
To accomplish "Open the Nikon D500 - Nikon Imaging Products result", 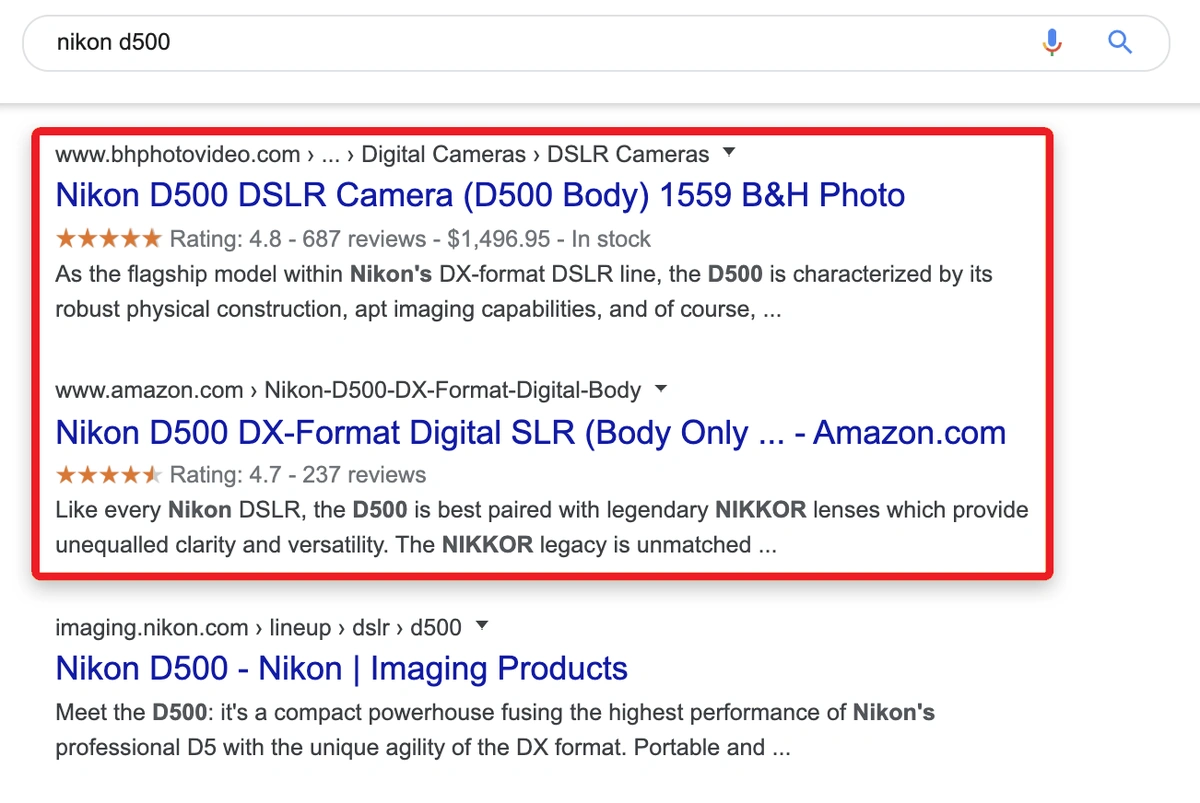I will click(x=341, y=669).
